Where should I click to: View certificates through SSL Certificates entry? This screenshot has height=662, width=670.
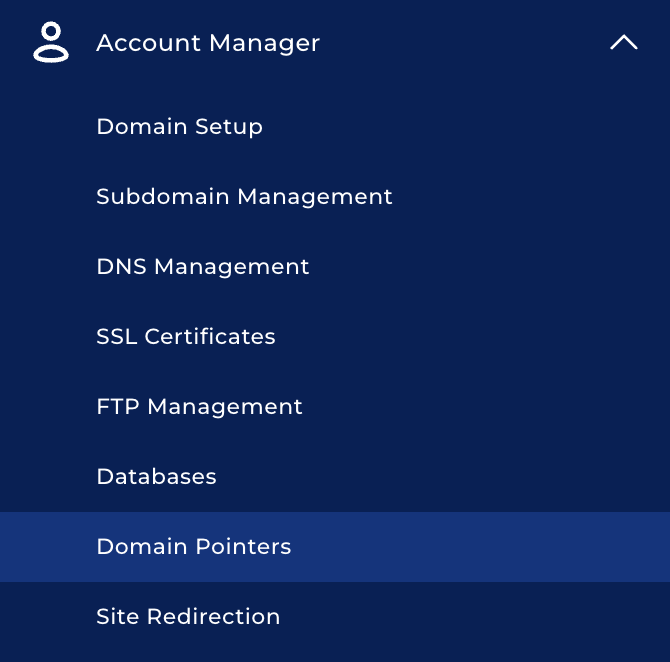click(186, 337)
